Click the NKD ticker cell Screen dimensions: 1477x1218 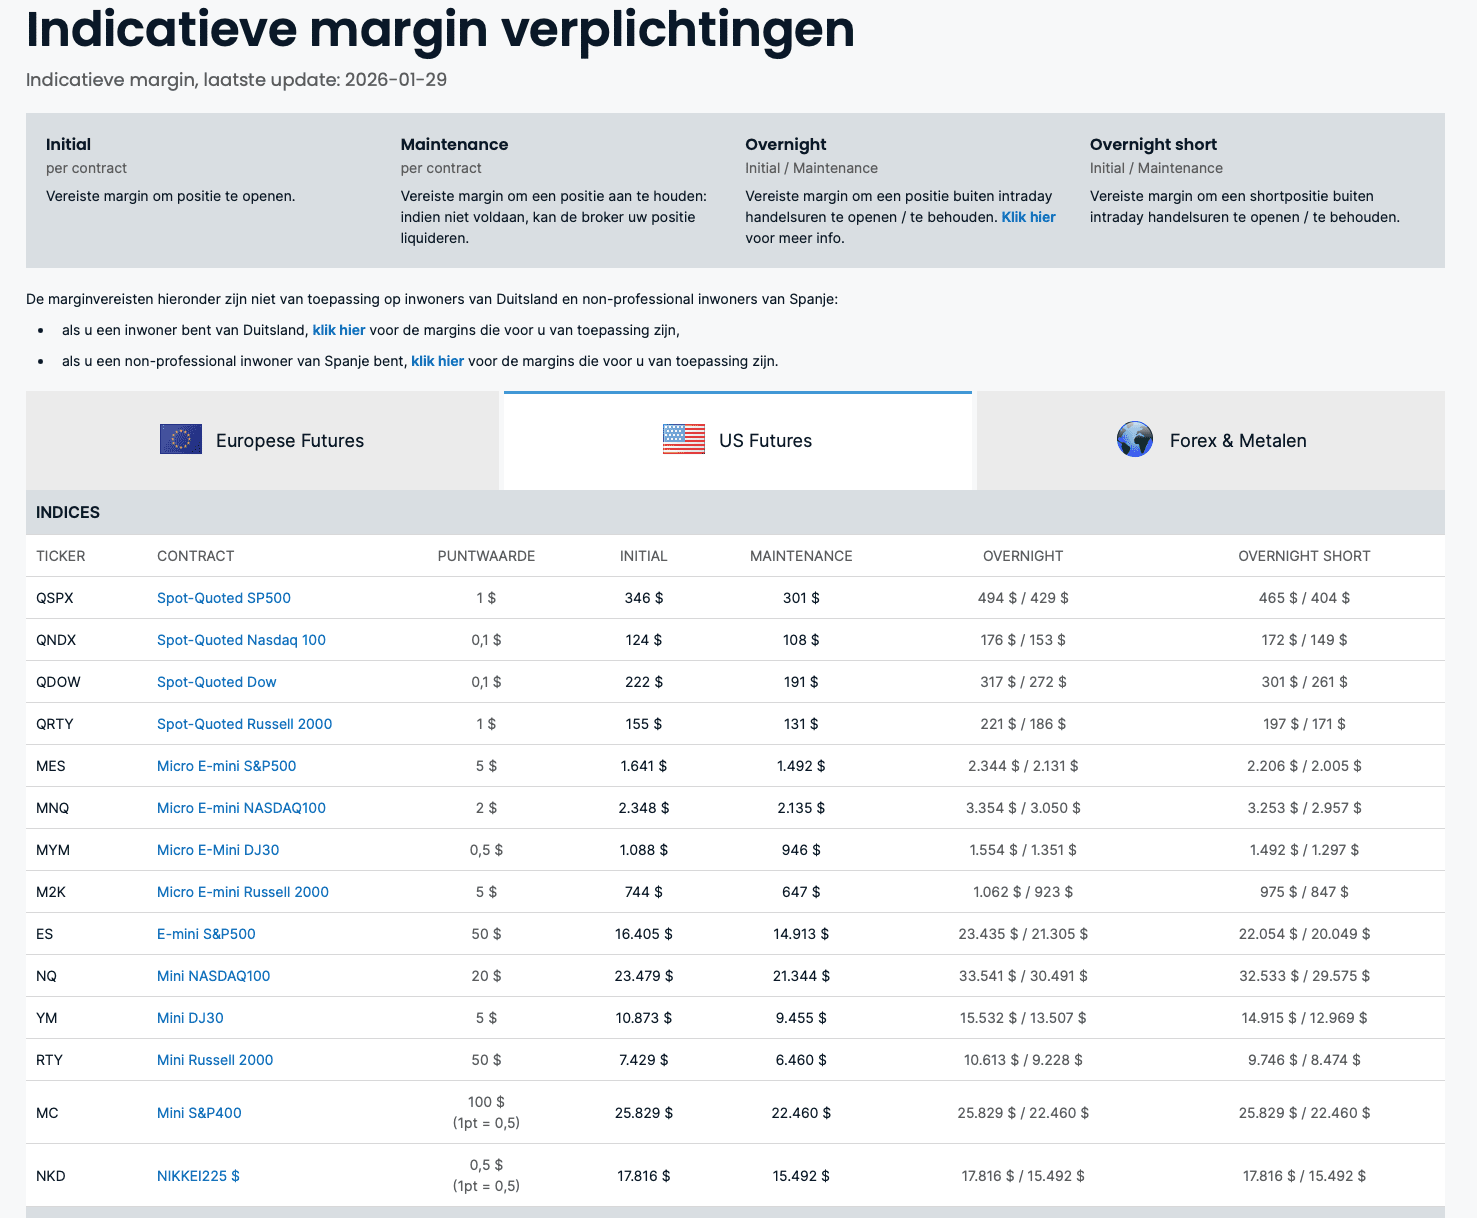click(51, 1176)
